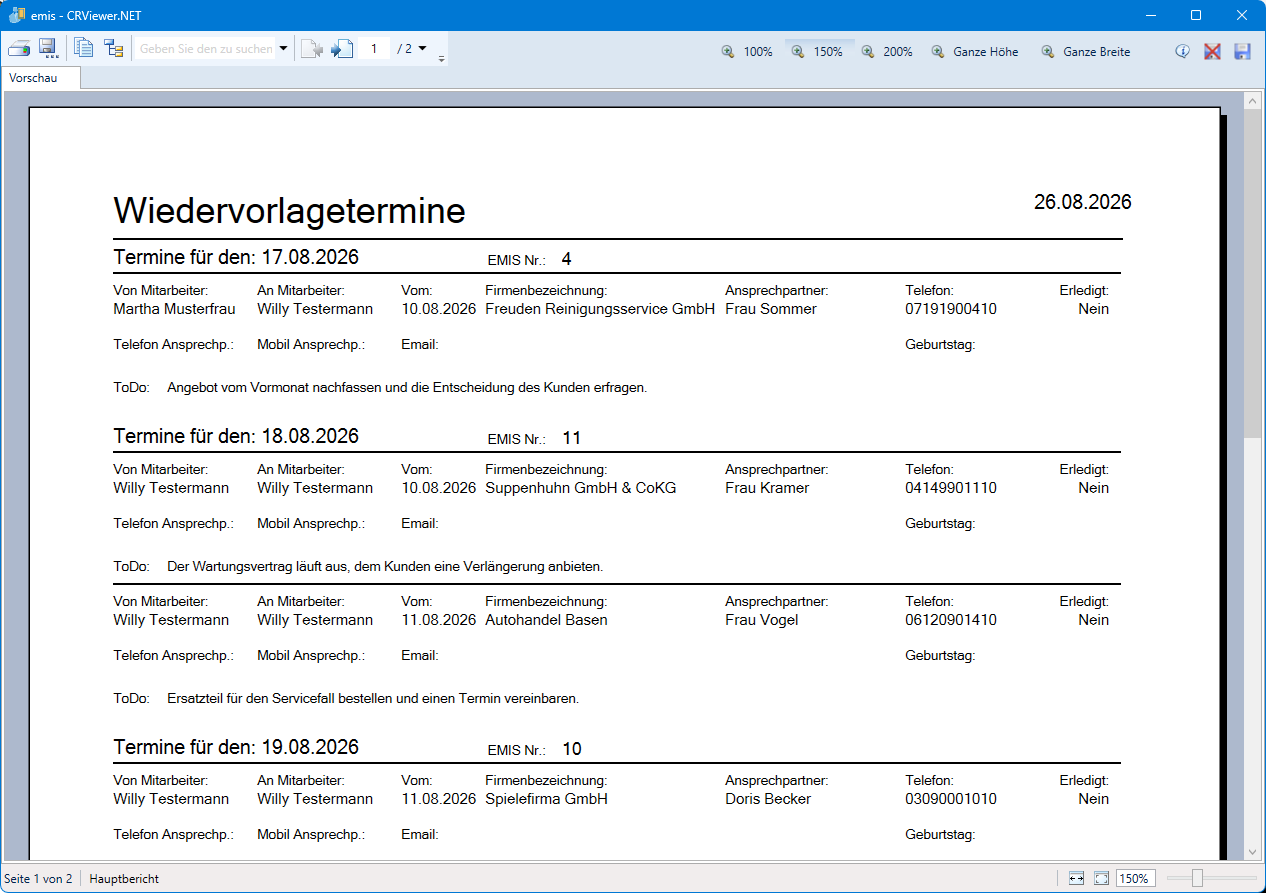Viewport: 1266px width, 893px height.
Task: Click the vertical scrollbar thumb
Action: (x=1252, y=272)
